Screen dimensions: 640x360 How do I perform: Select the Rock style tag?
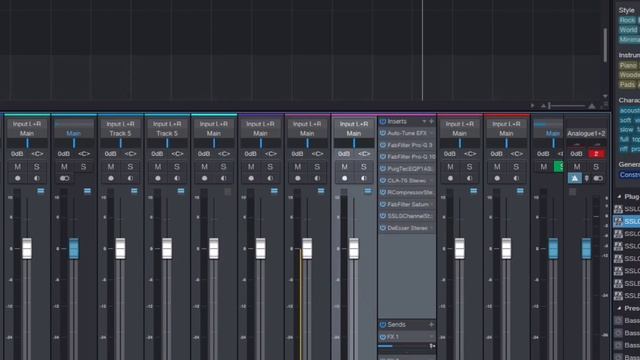[x=627, y=20]
